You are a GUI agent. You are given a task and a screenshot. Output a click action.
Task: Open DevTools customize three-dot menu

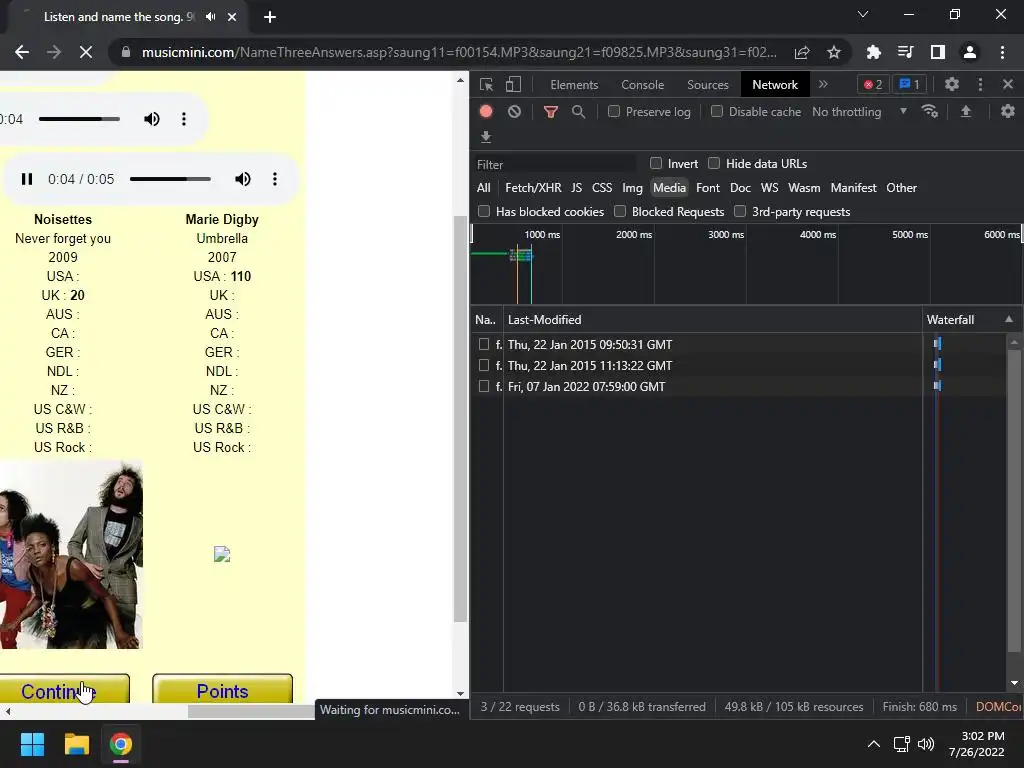coord(980,84)
